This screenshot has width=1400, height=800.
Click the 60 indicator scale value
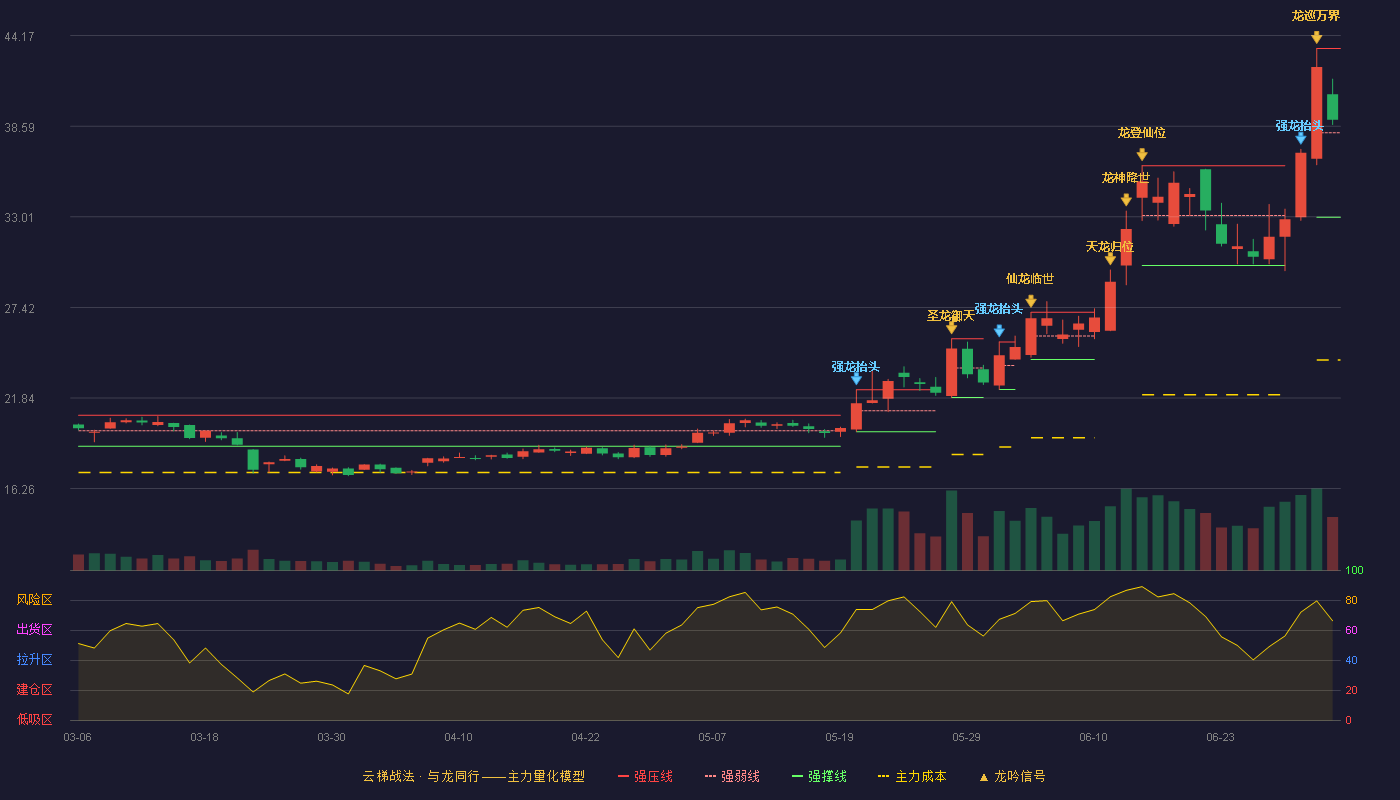click(1351, 630)
